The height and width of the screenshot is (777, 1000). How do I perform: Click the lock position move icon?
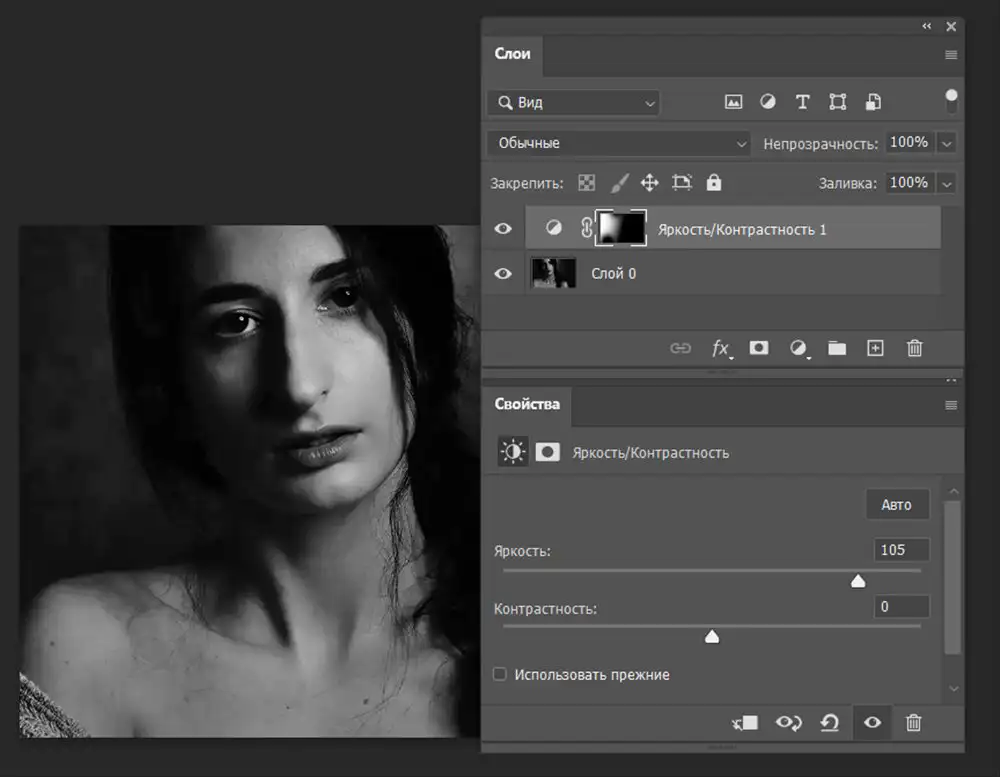(649, 183)
